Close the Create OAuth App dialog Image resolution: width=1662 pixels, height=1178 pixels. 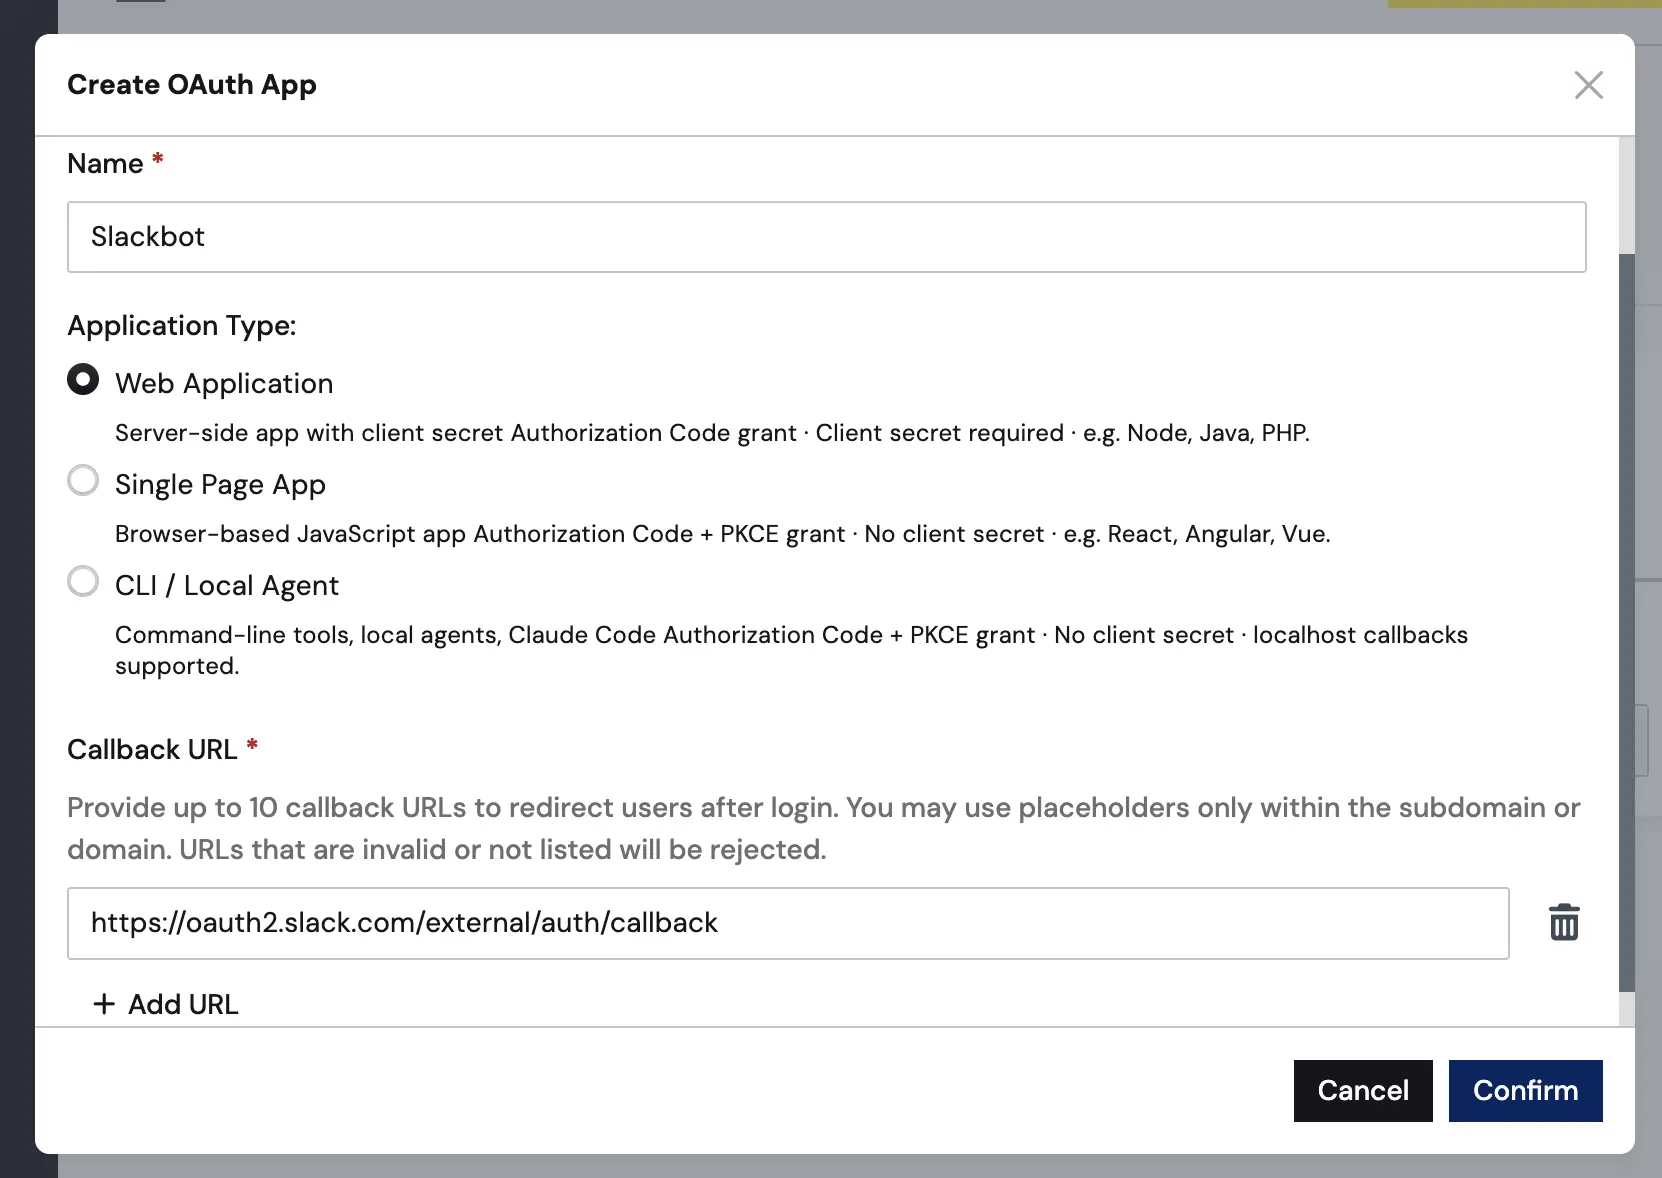1588,85
